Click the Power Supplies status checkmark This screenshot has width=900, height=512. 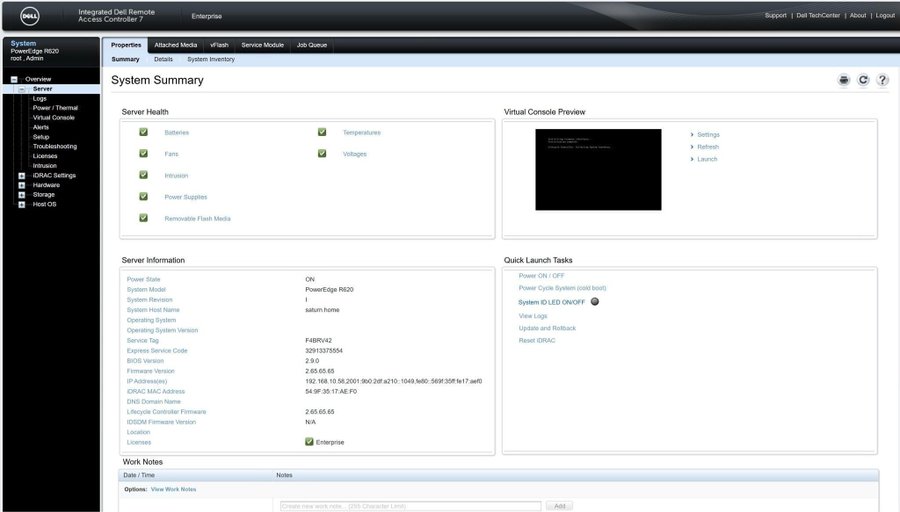143,196
